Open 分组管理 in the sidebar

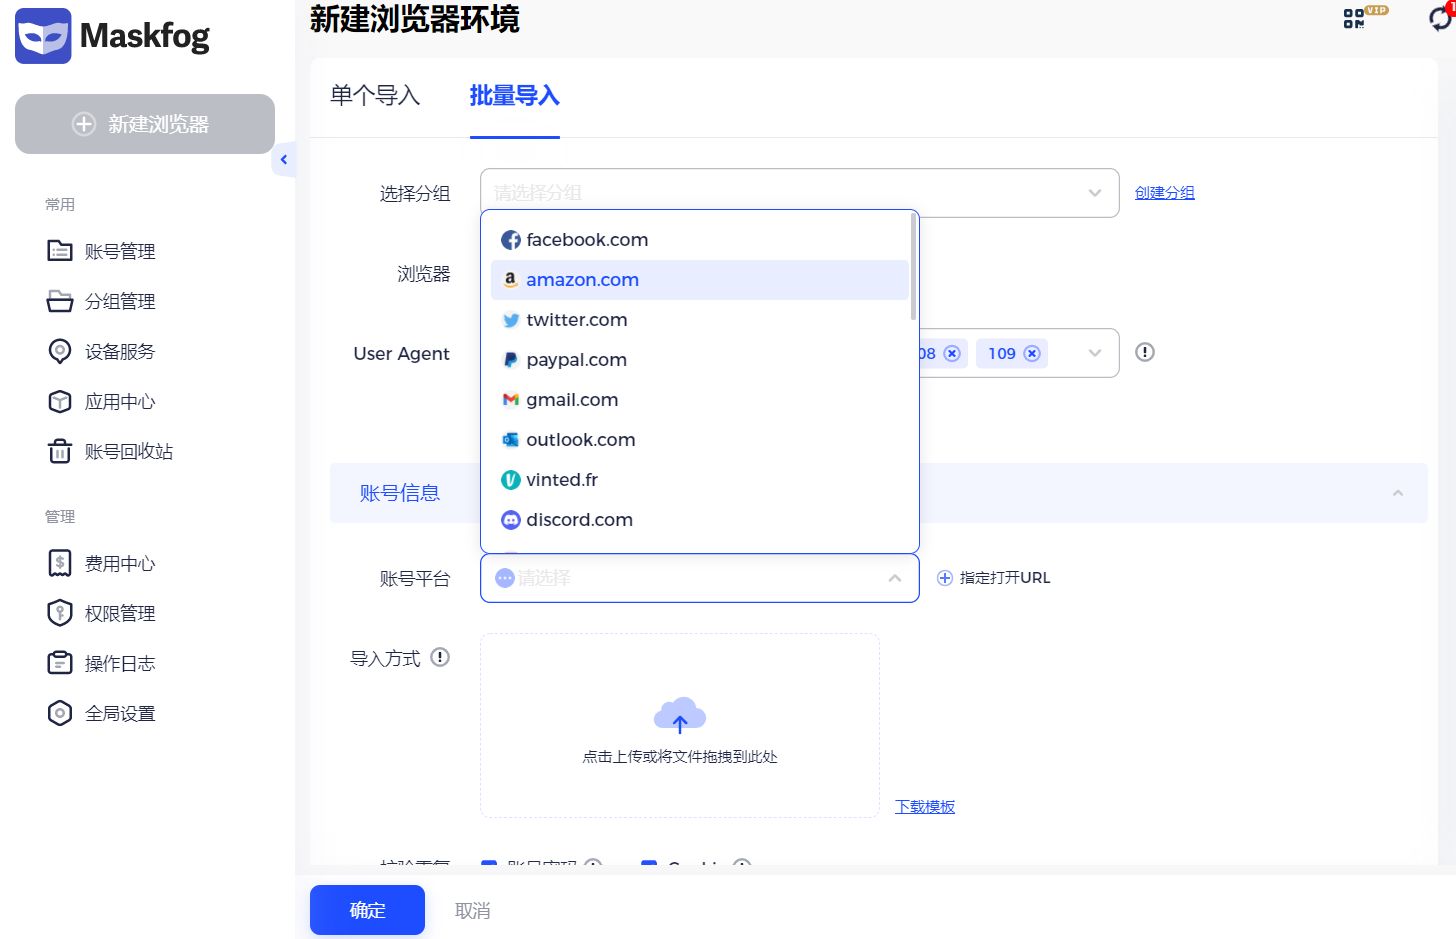coord(101,301)
